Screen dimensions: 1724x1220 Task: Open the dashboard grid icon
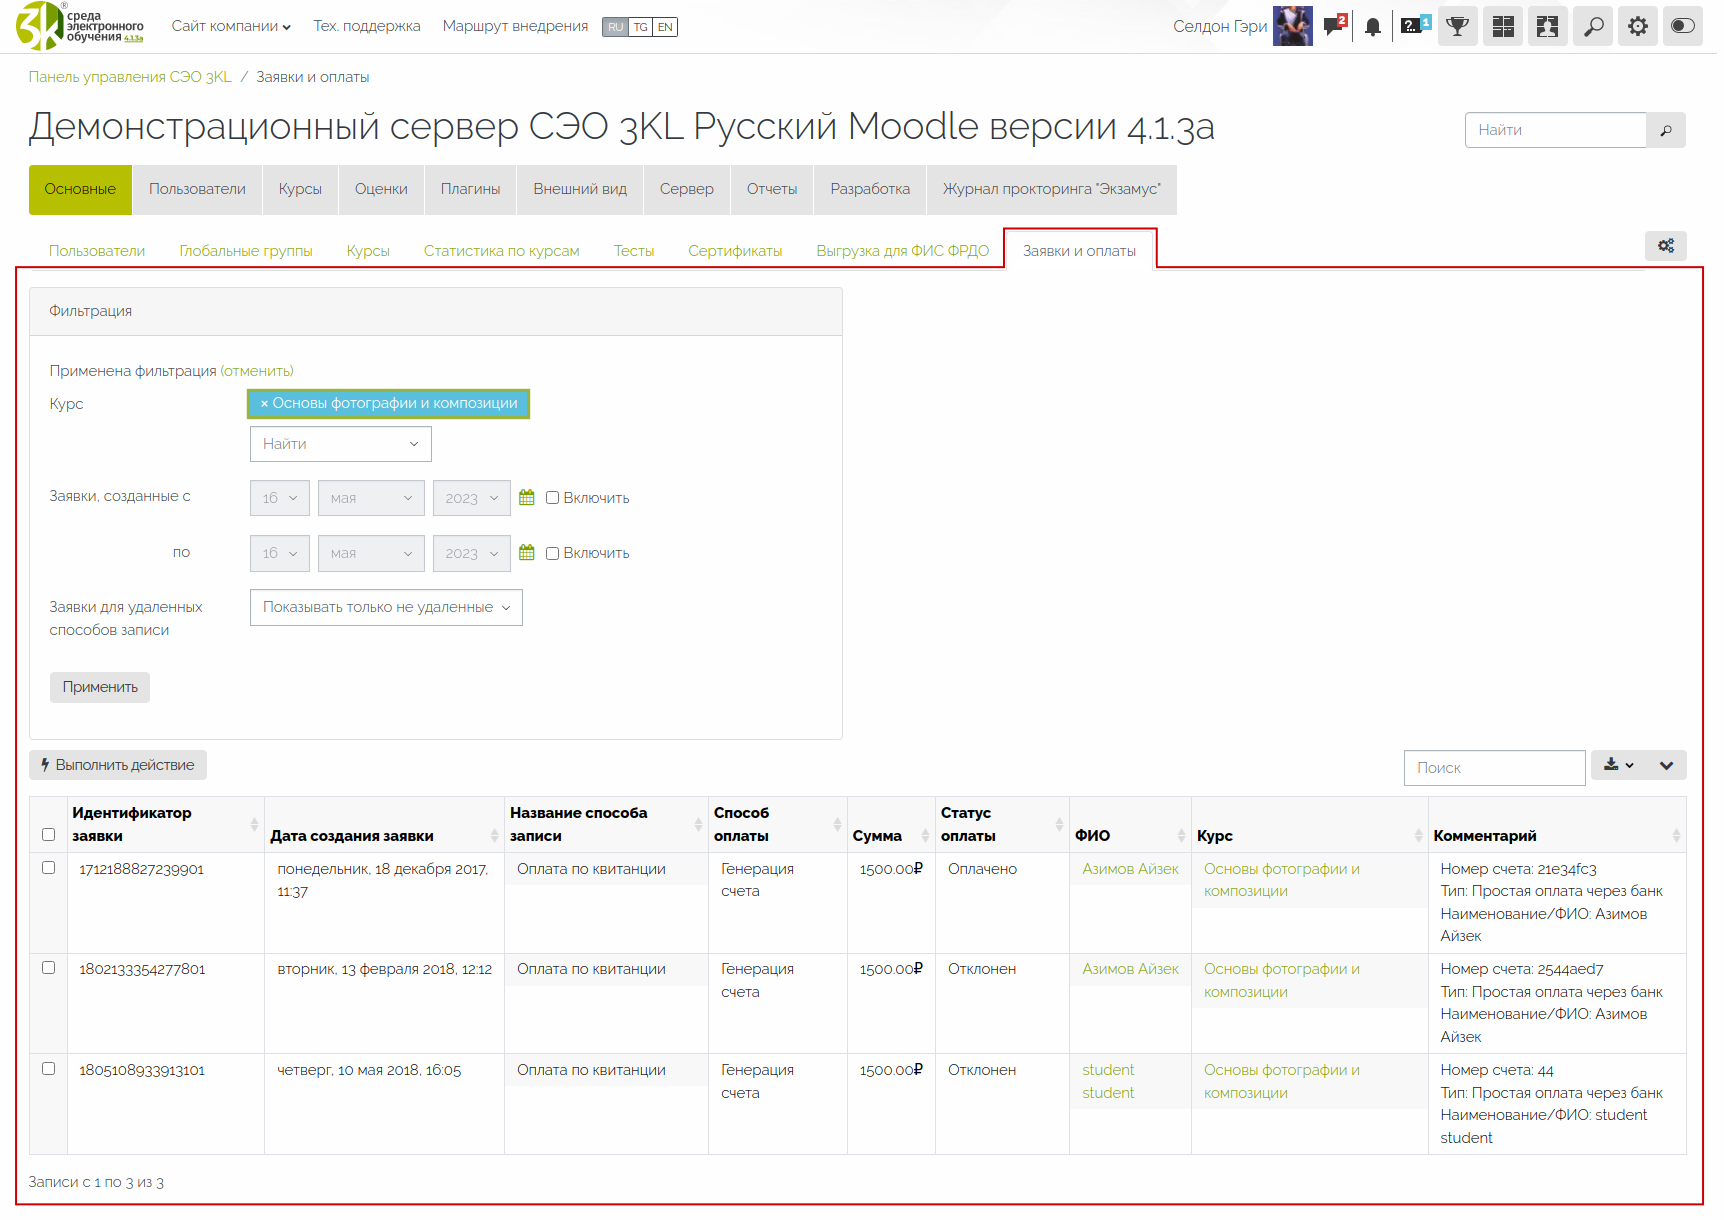(1502, 27)
